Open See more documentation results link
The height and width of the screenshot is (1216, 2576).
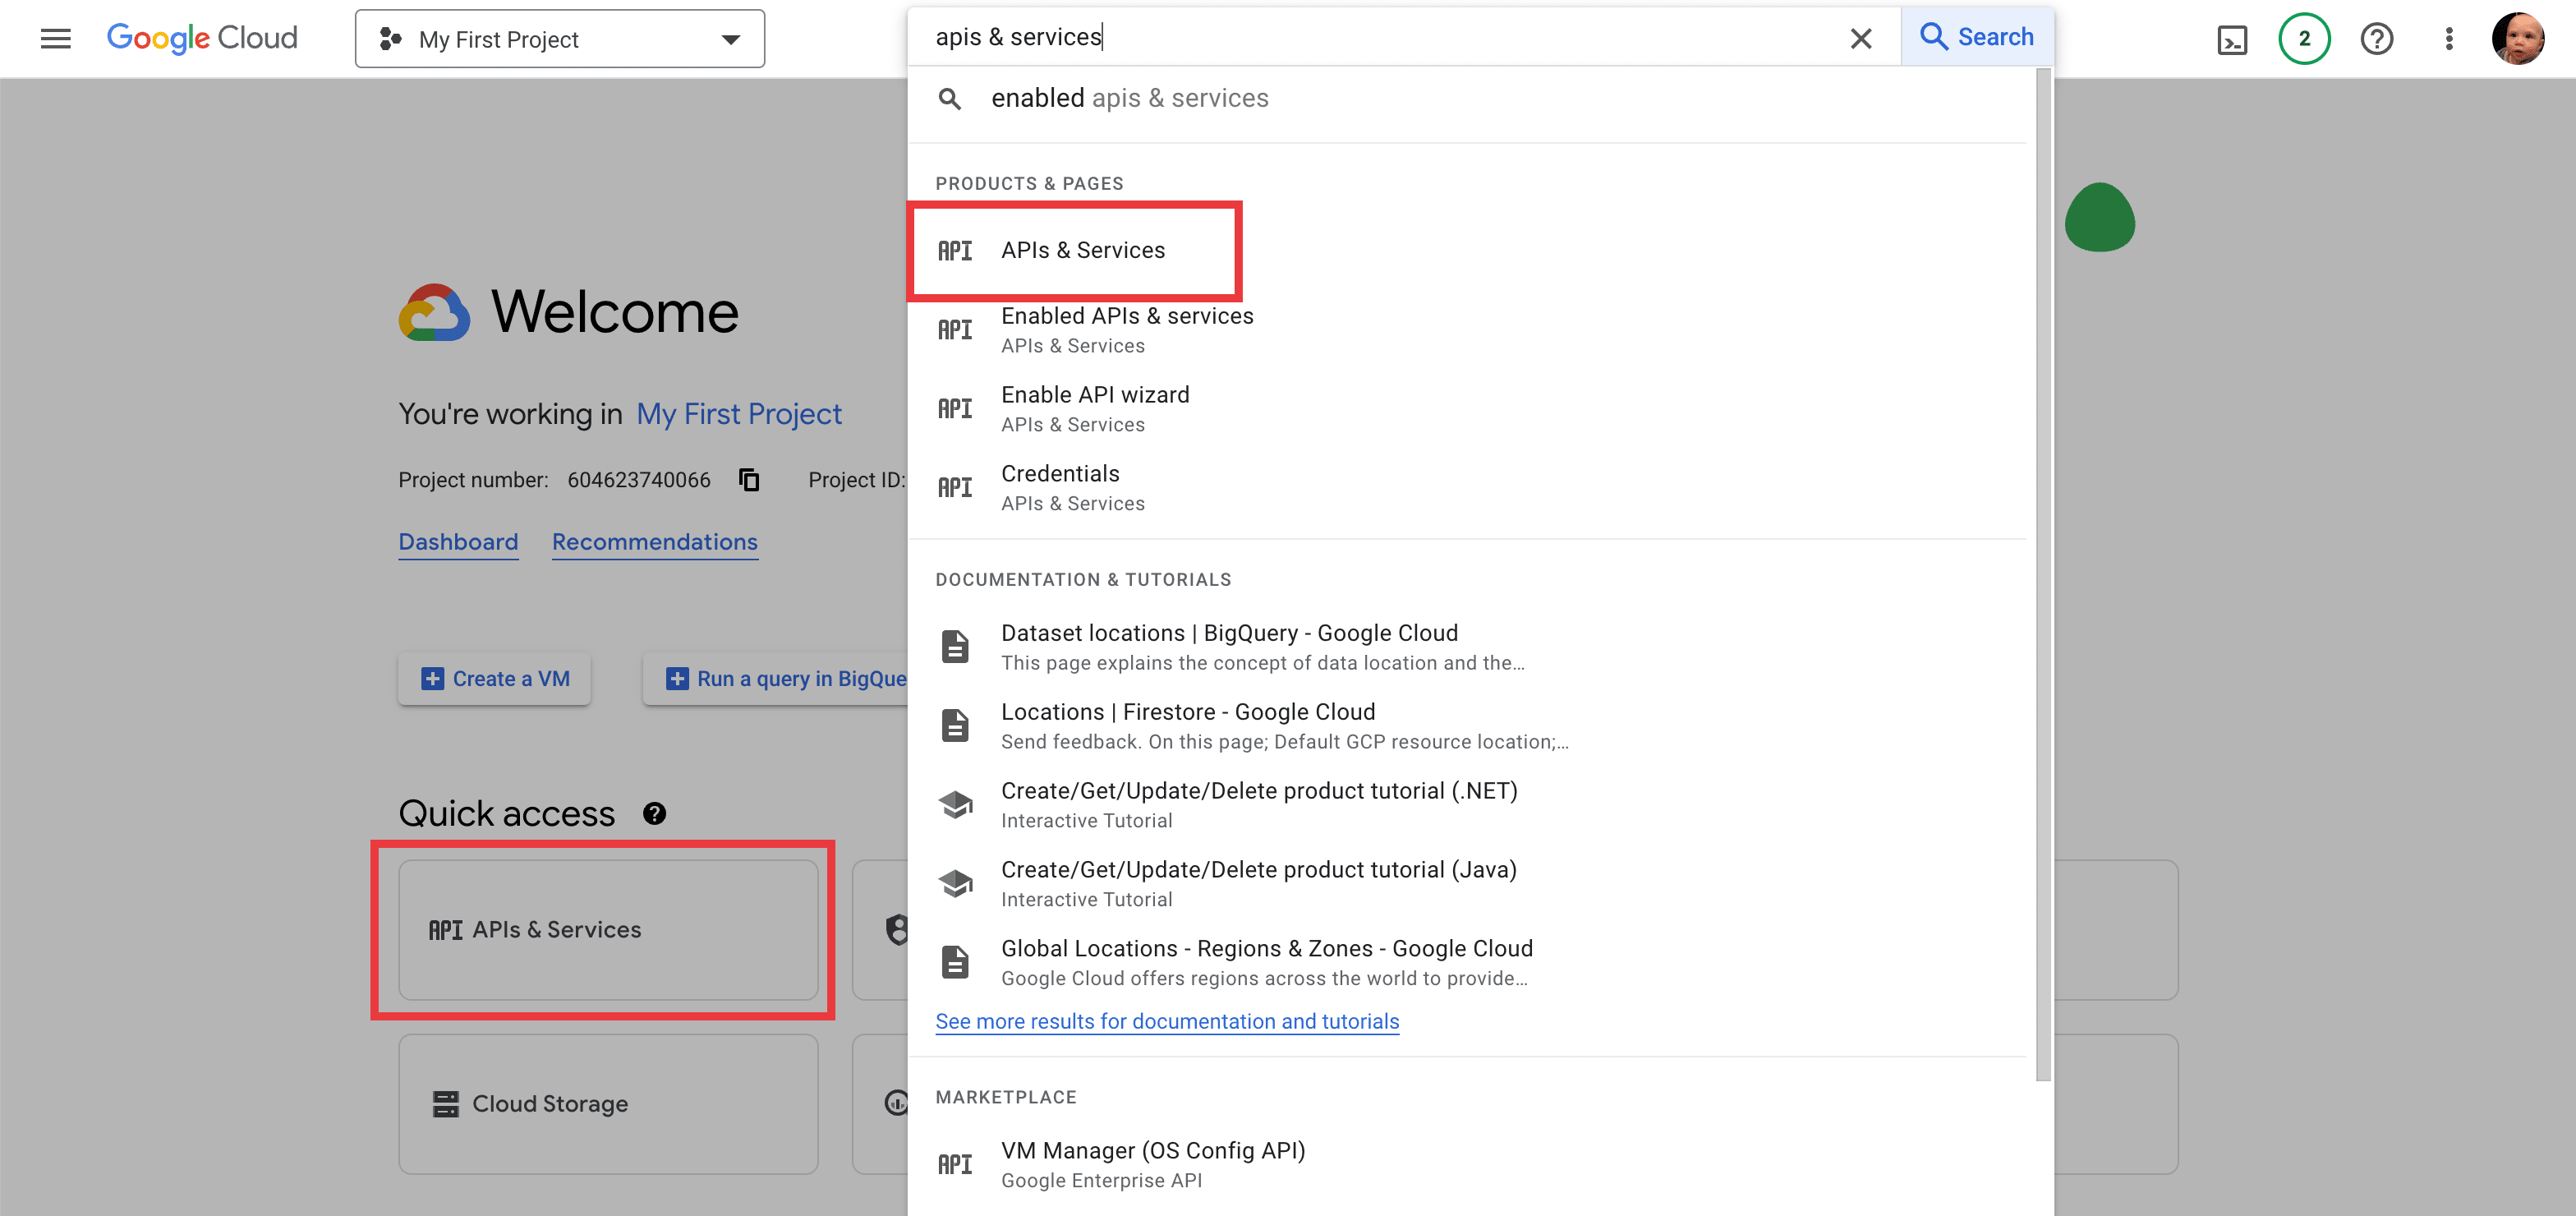1166,1021
